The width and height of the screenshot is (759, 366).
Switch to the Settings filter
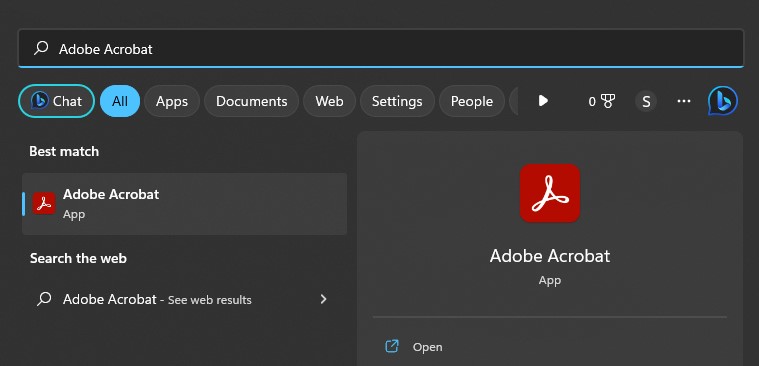coord(397,101)
